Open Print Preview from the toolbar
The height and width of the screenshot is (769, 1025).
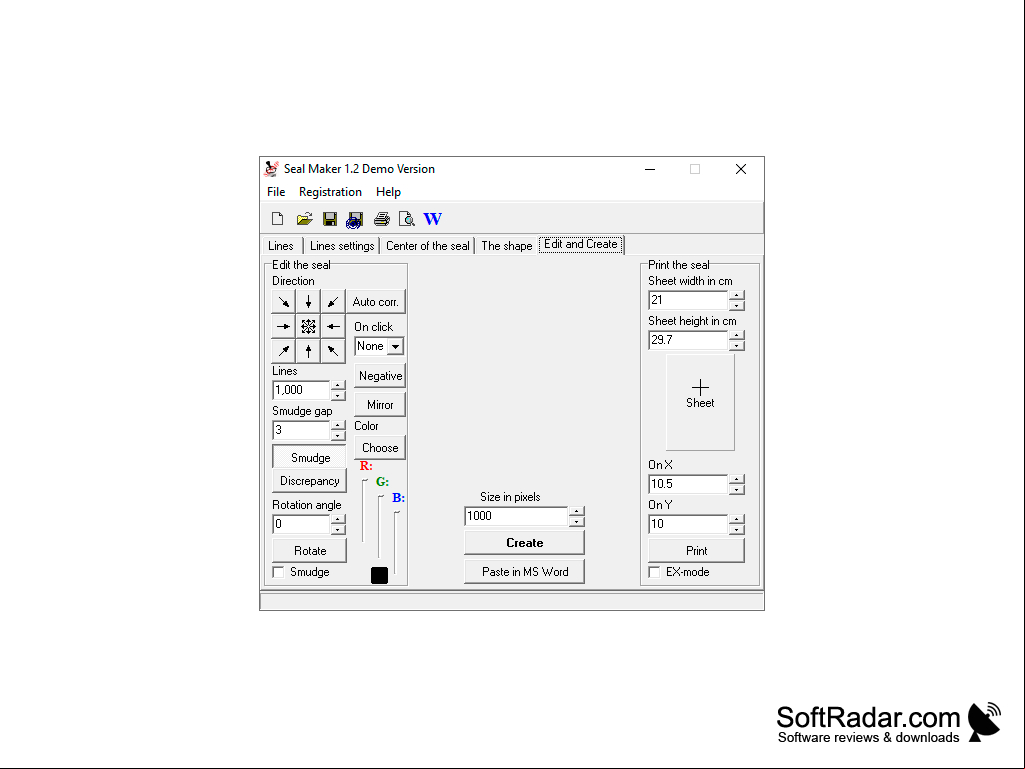[407, 218]
